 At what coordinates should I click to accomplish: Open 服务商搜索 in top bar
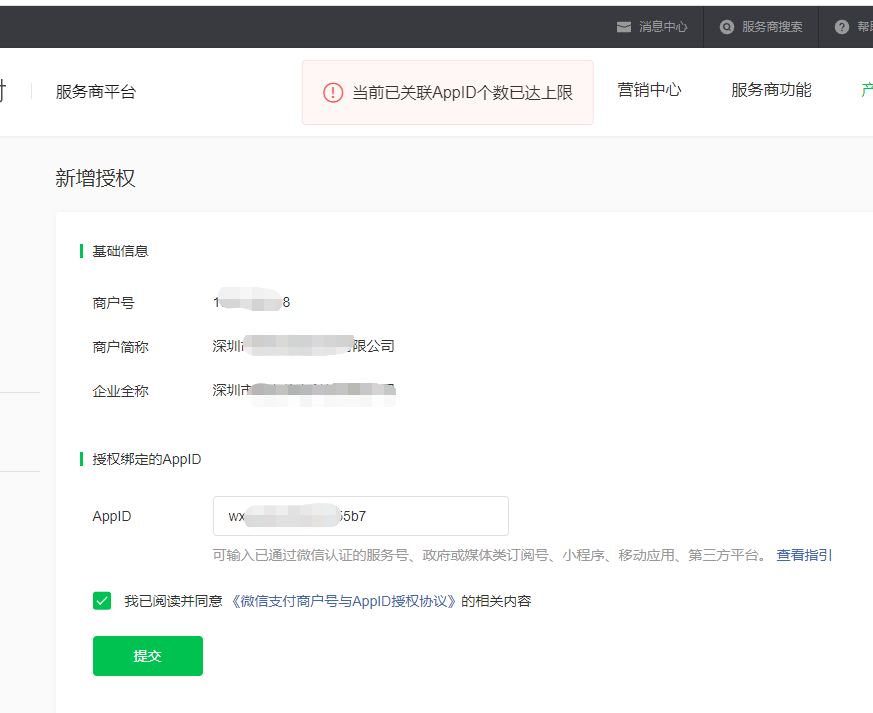point(772,27)
